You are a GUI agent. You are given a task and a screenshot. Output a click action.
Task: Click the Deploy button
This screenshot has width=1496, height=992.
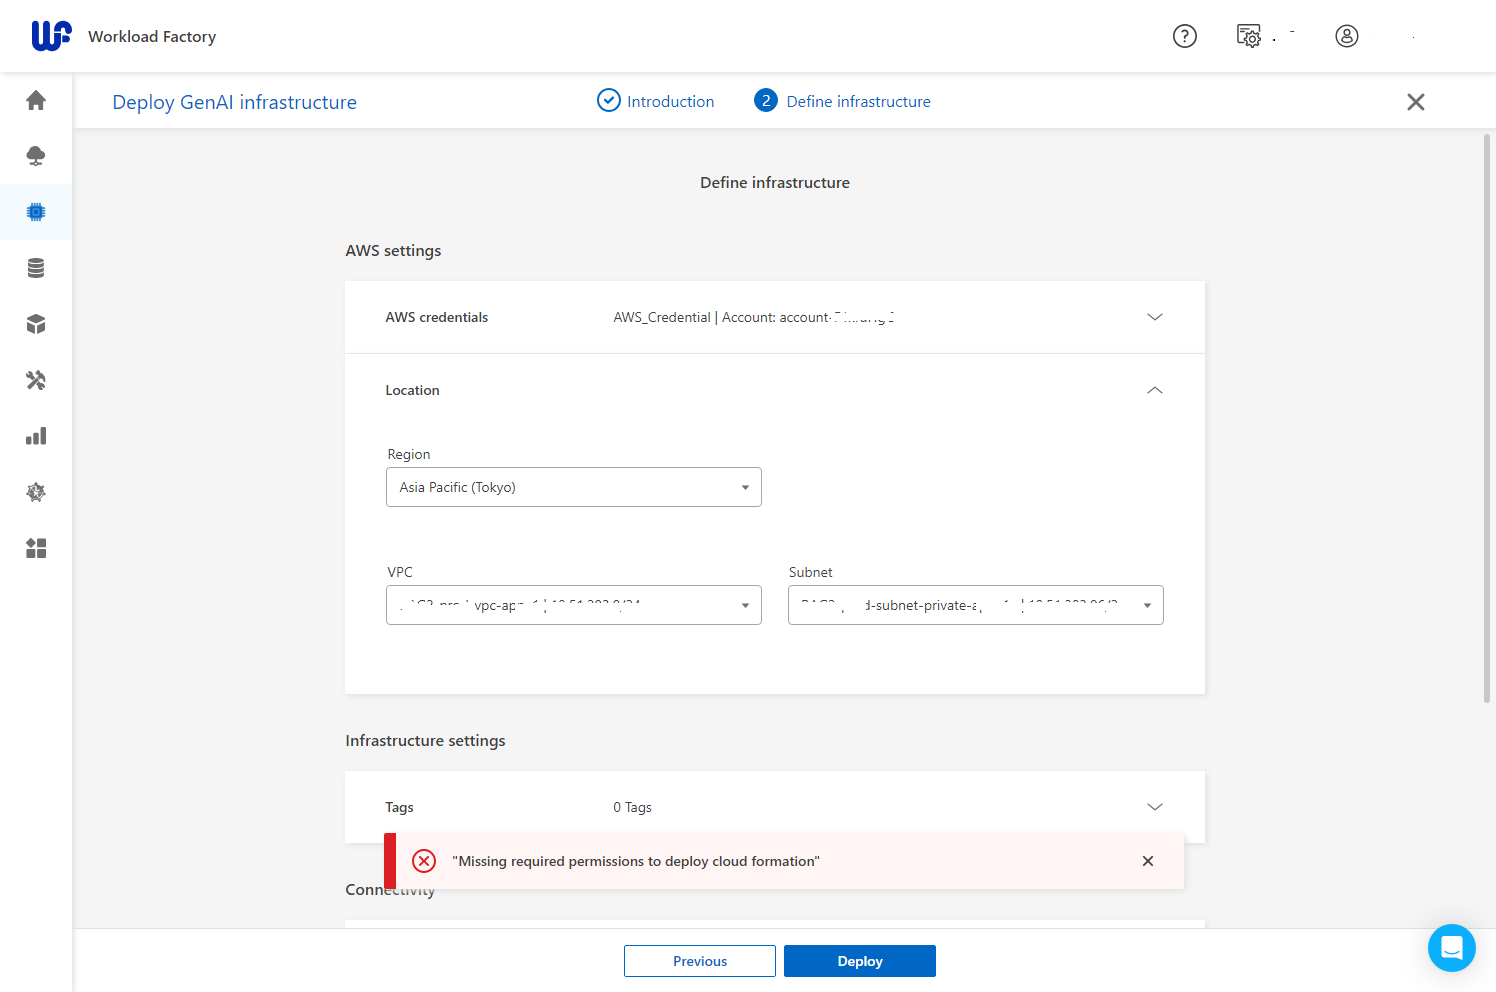coord(859,961)
